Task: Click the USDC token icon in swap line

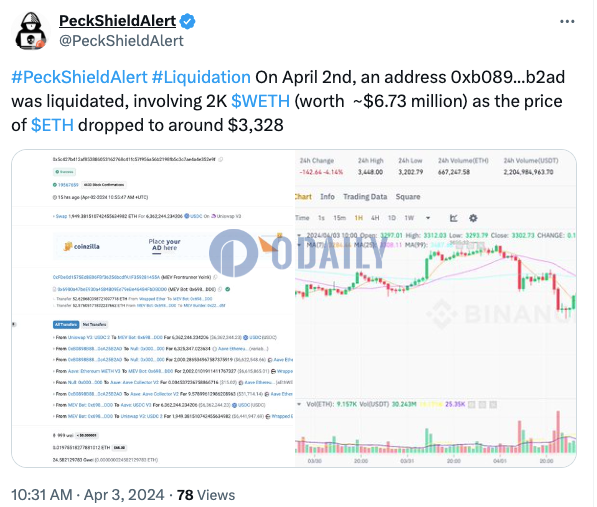Action: coord(187,216)
